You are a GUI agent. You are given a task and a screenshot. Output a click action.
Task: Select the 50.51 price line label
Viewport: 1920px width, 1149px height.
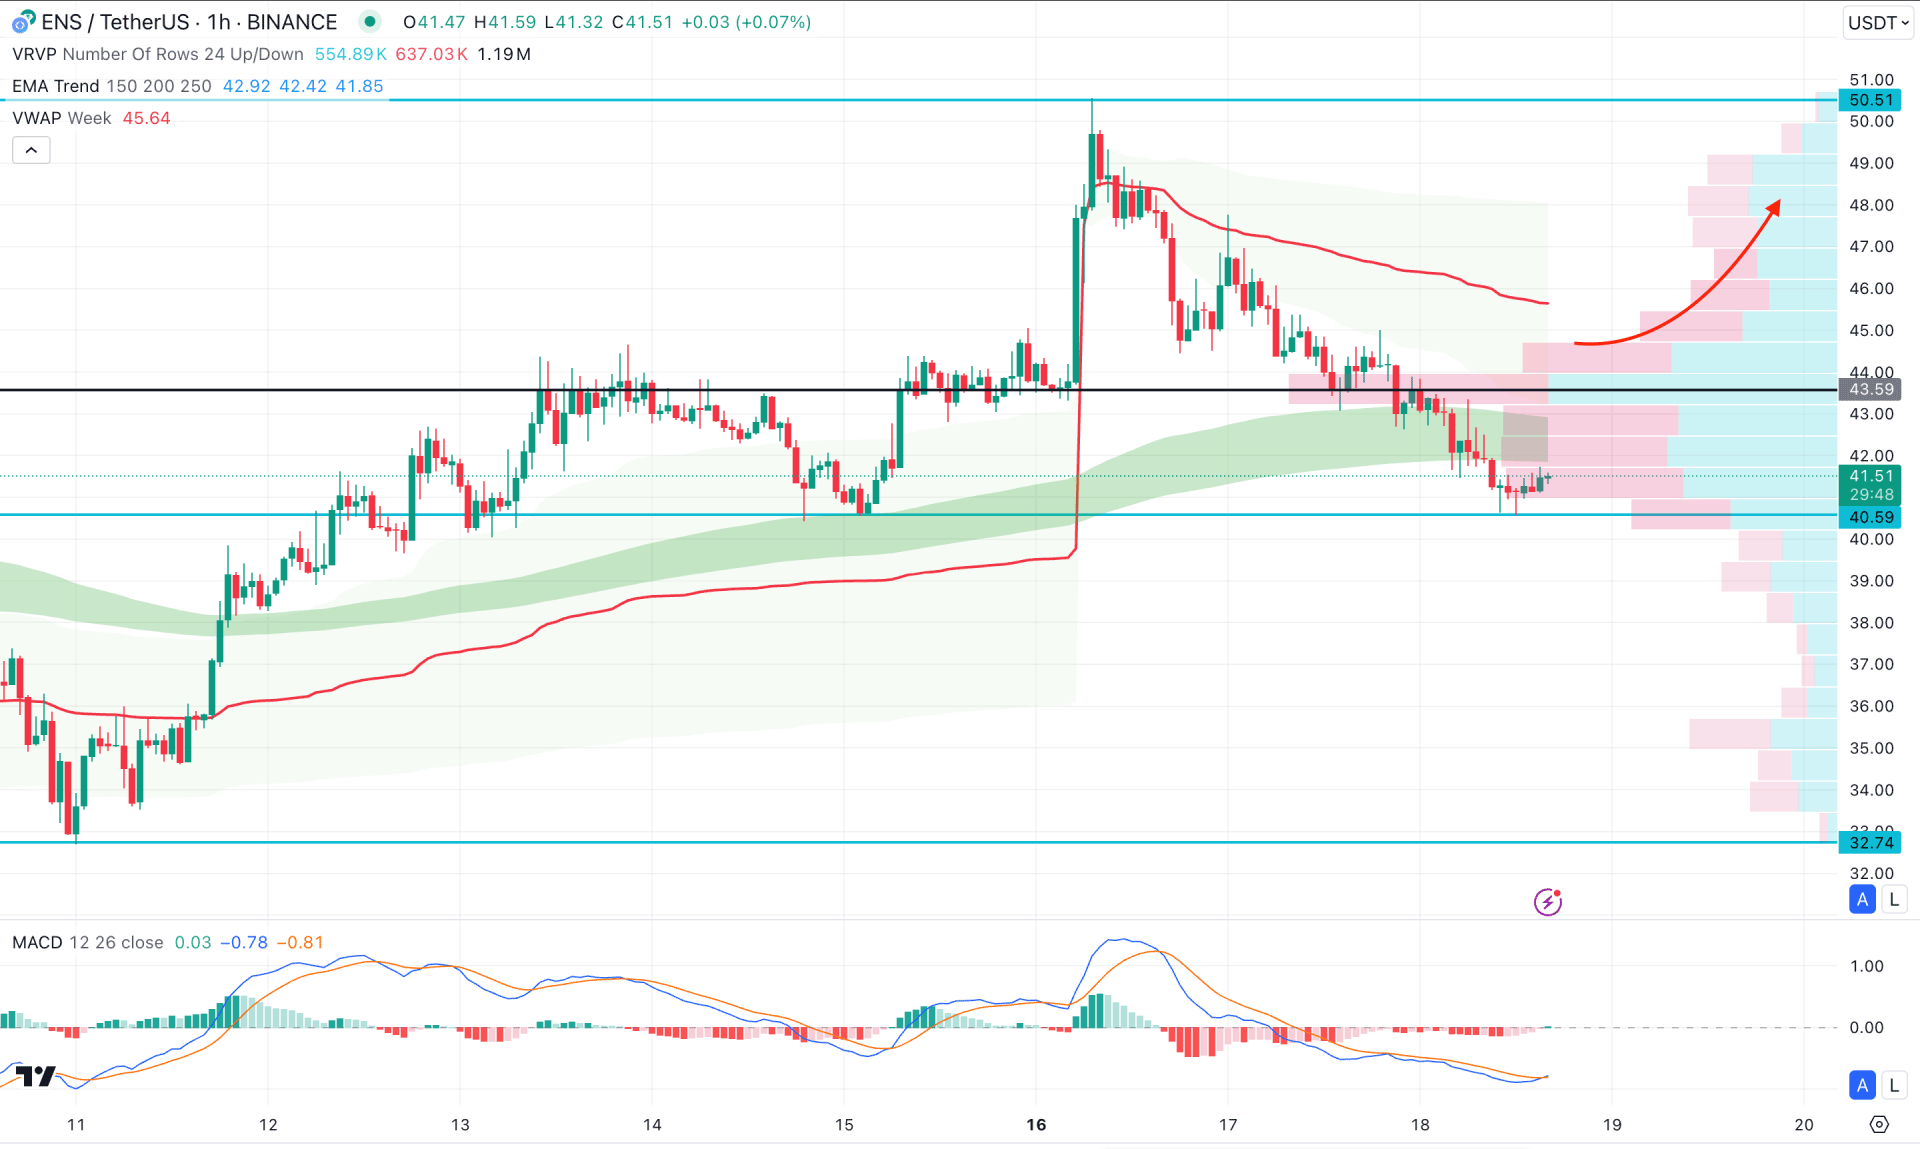(x=1870, y=100)
